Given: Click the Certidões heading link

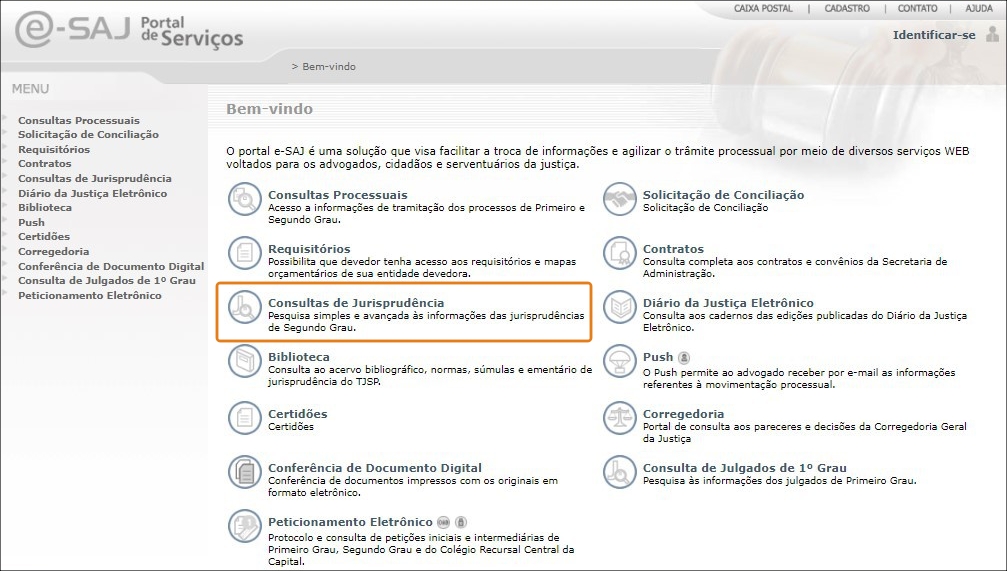Looking at the screenshot, I should pyautogui.click(x=297, y=414).
